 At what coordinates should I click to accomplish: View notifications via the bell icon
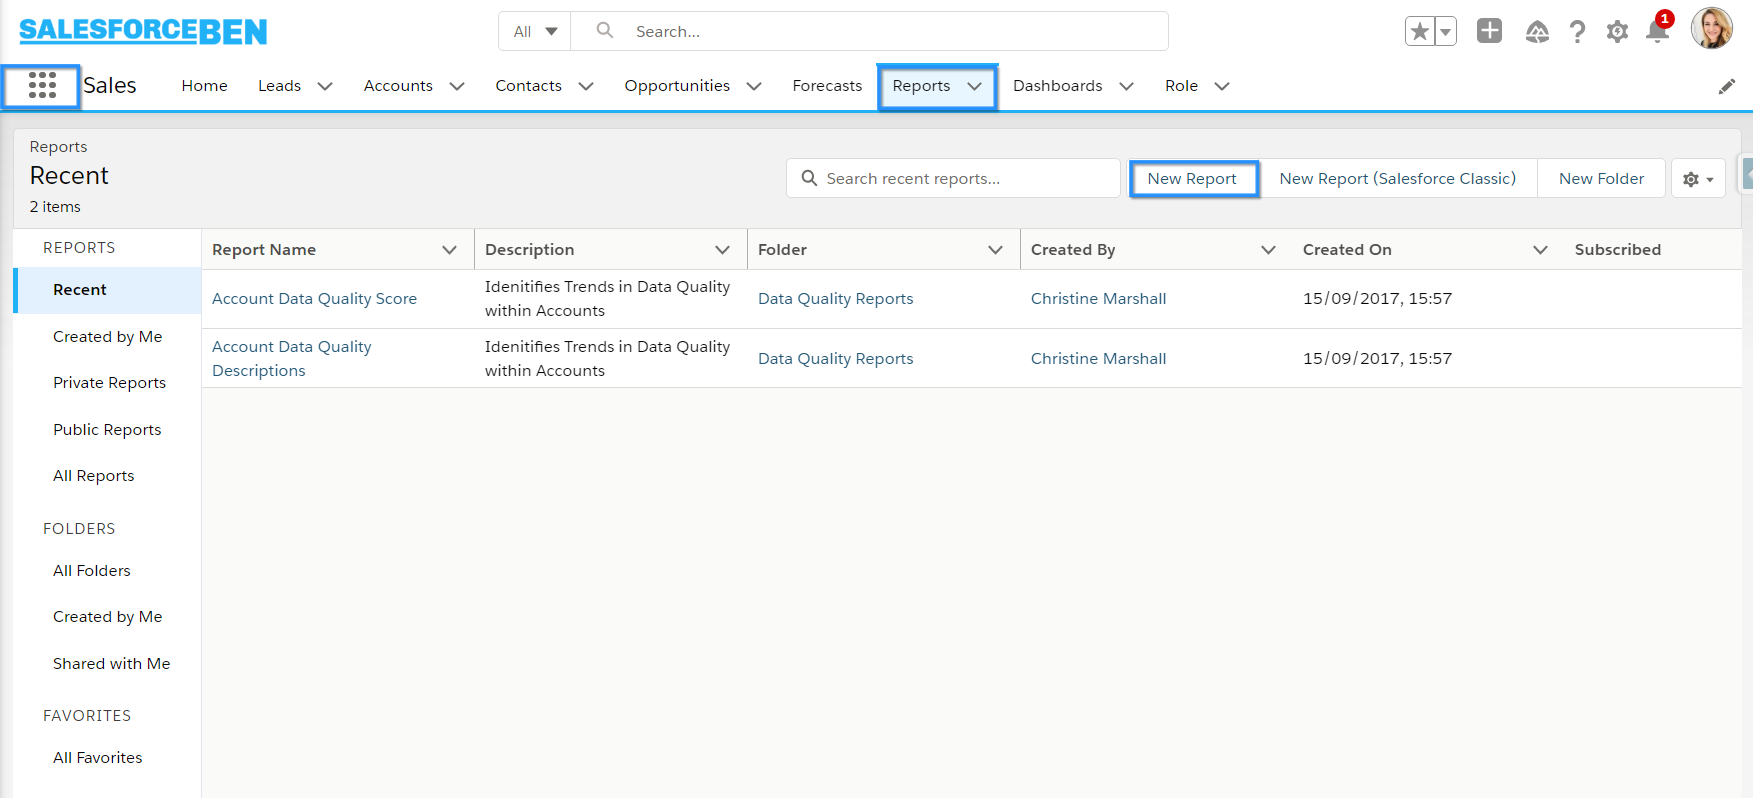1657,32
